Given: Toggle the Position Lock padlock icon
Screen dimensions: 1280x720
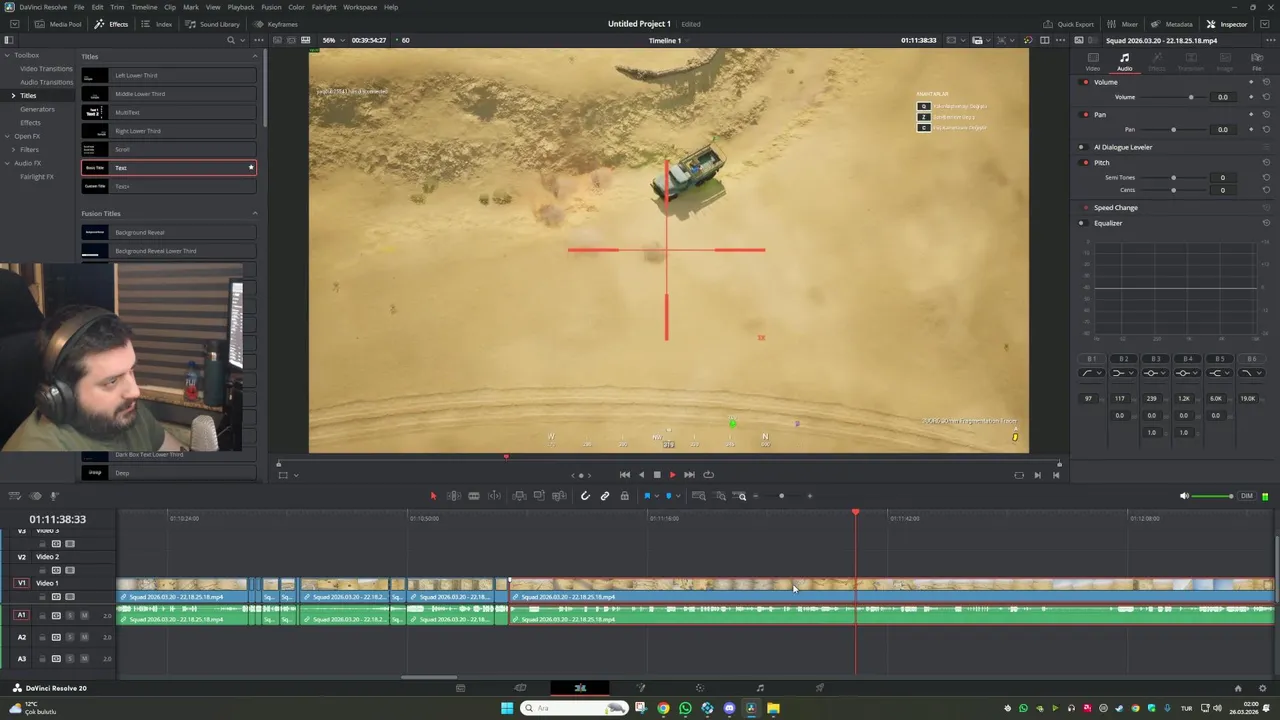Looking at the screenshot, I should (625, 496).
